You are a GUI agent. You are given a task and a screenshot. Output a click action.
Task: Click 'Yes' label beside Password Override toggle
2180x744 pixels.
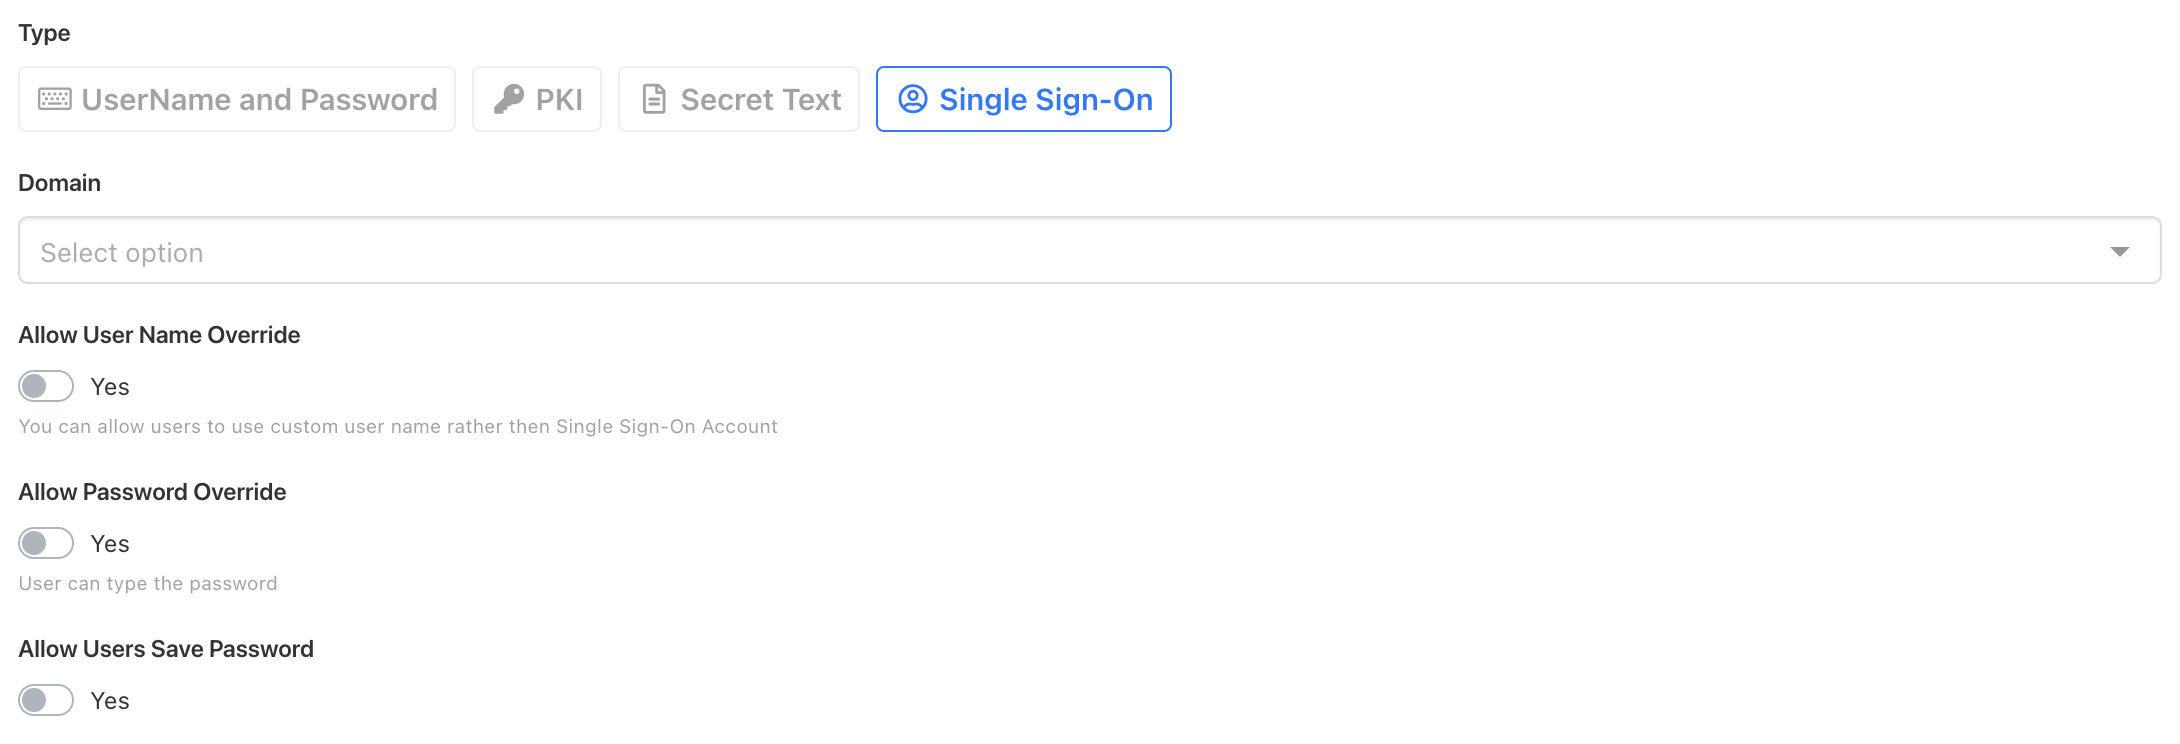coord(110,544)
